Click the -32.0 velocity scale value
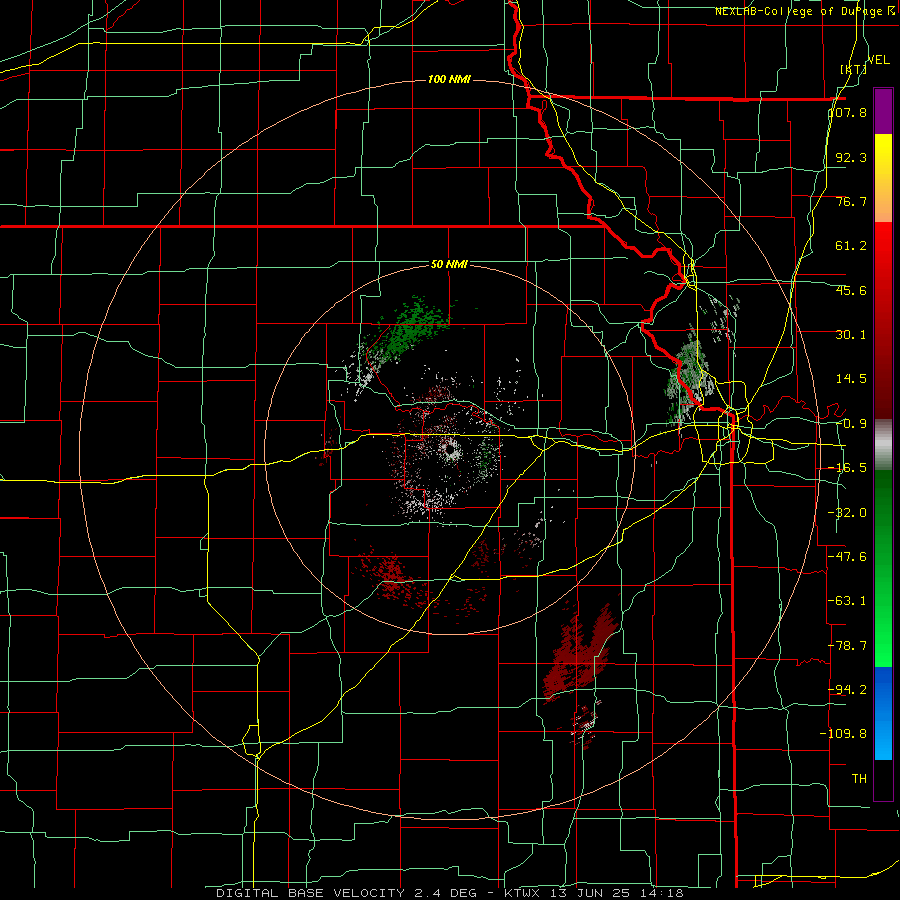Image resolution: width=900 pixels, height=900 pixels. click(848, 513)
